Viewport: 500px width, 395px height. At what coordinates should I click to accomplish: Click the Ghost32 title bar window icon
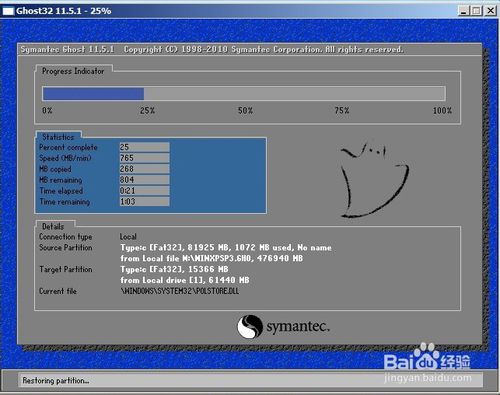click(x=8, y=11)
